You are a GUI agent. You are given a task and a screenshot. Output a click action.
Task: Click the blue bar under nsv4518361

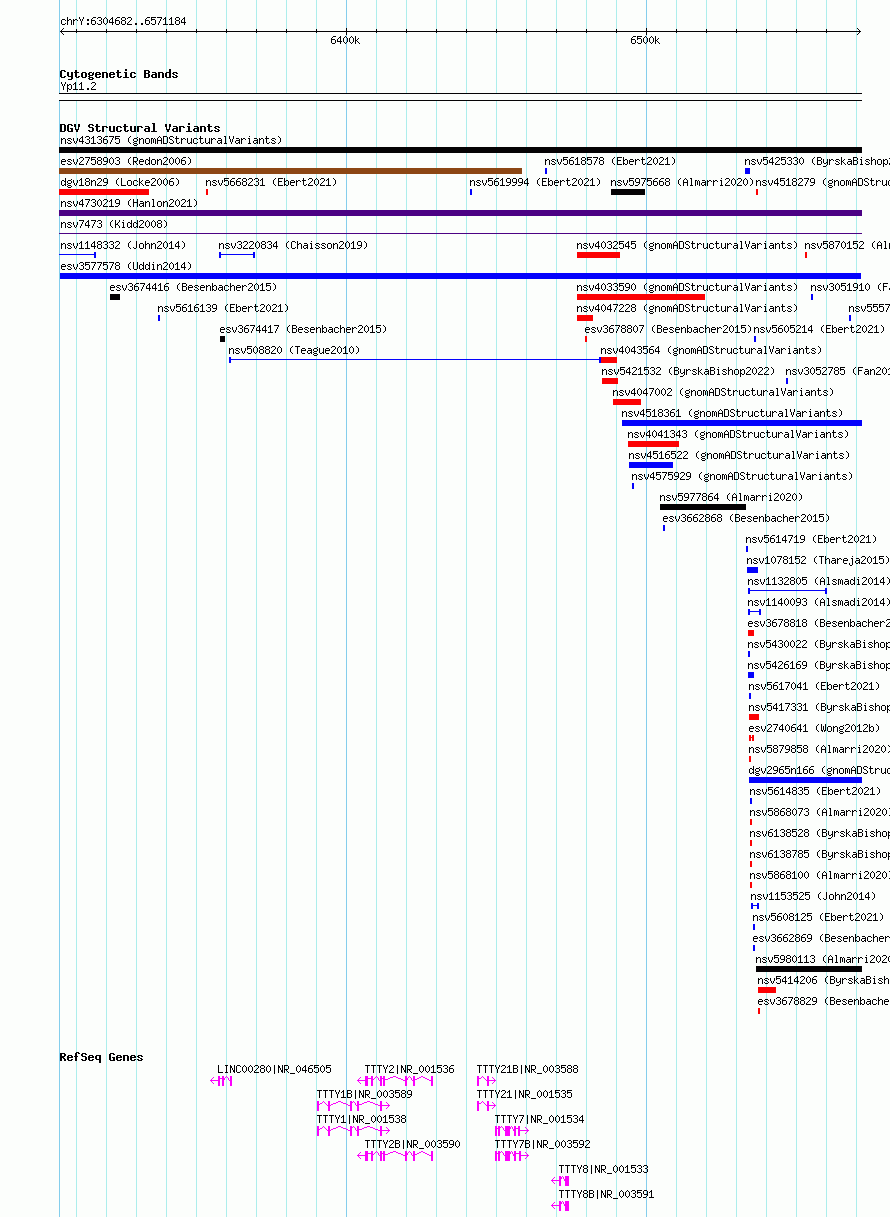click(741, 423)
